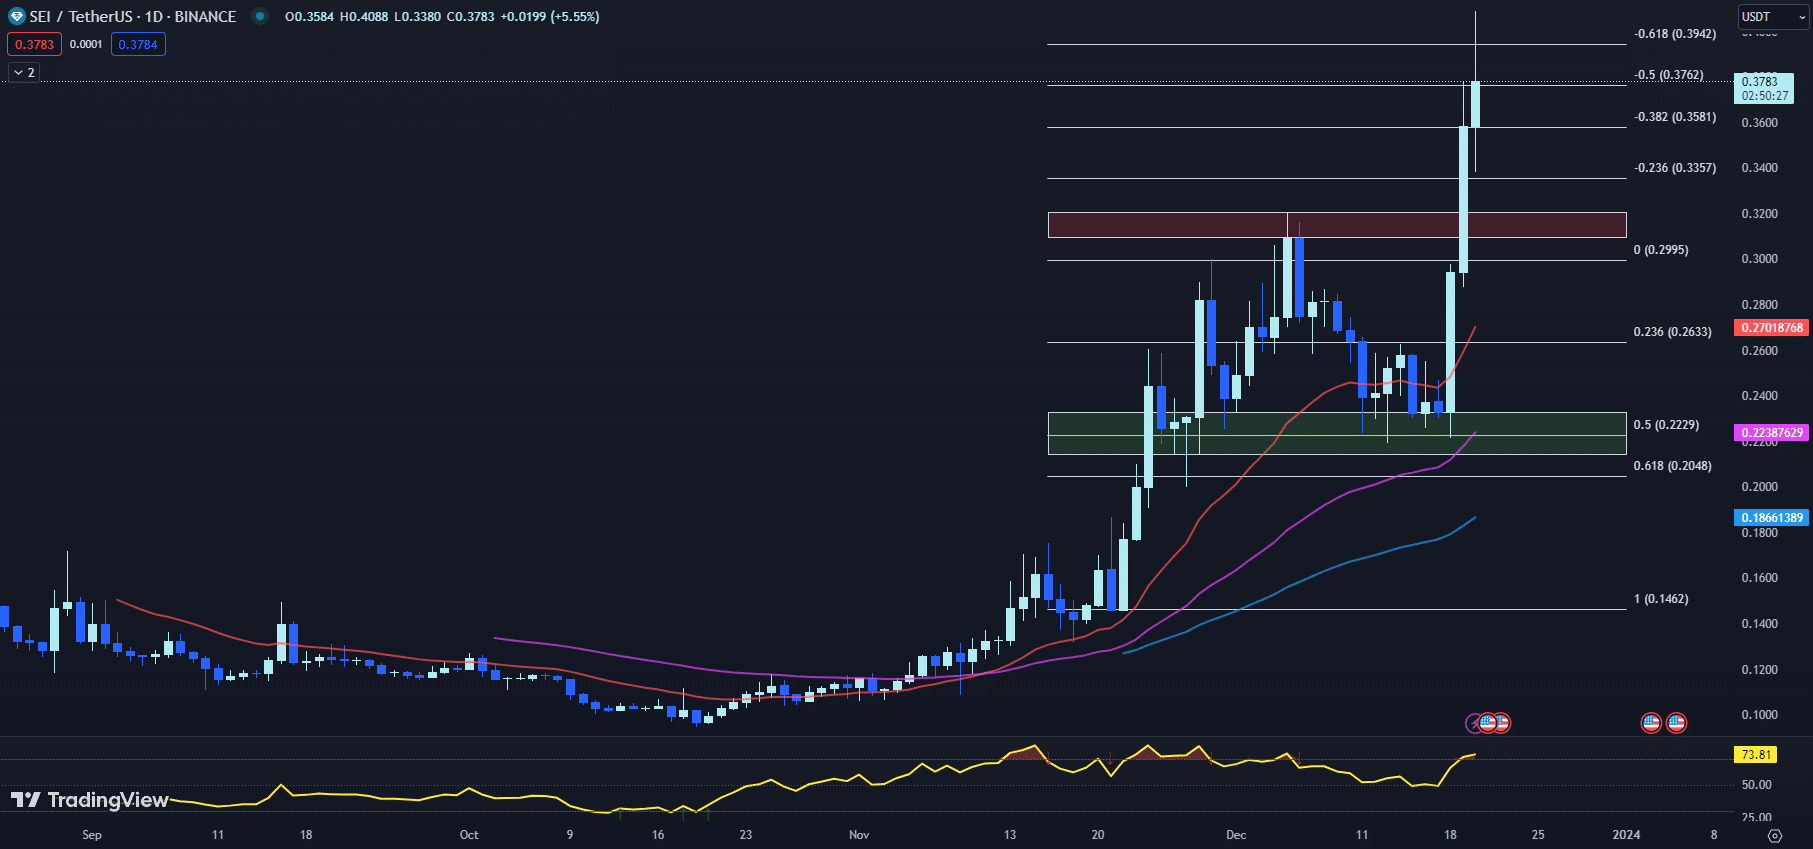Expand the collapsed indicators legend showing 2
The height and width of the screenshot is (849, 1813).
(24, 73)
